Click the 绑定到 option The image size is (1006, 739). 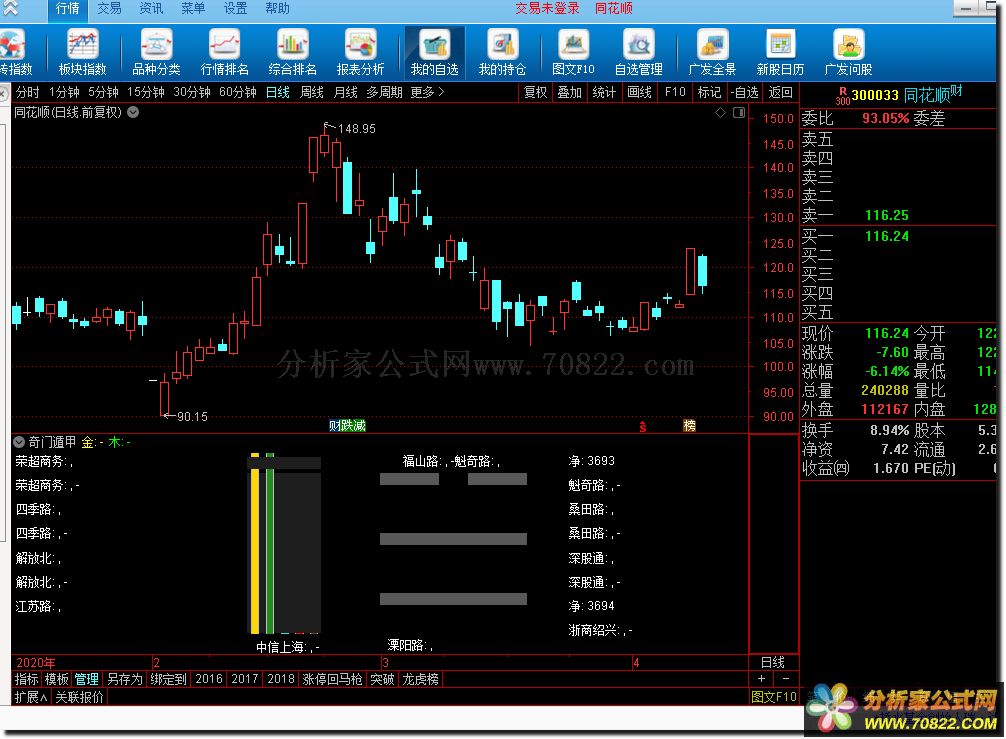click(x=168, y=679)
